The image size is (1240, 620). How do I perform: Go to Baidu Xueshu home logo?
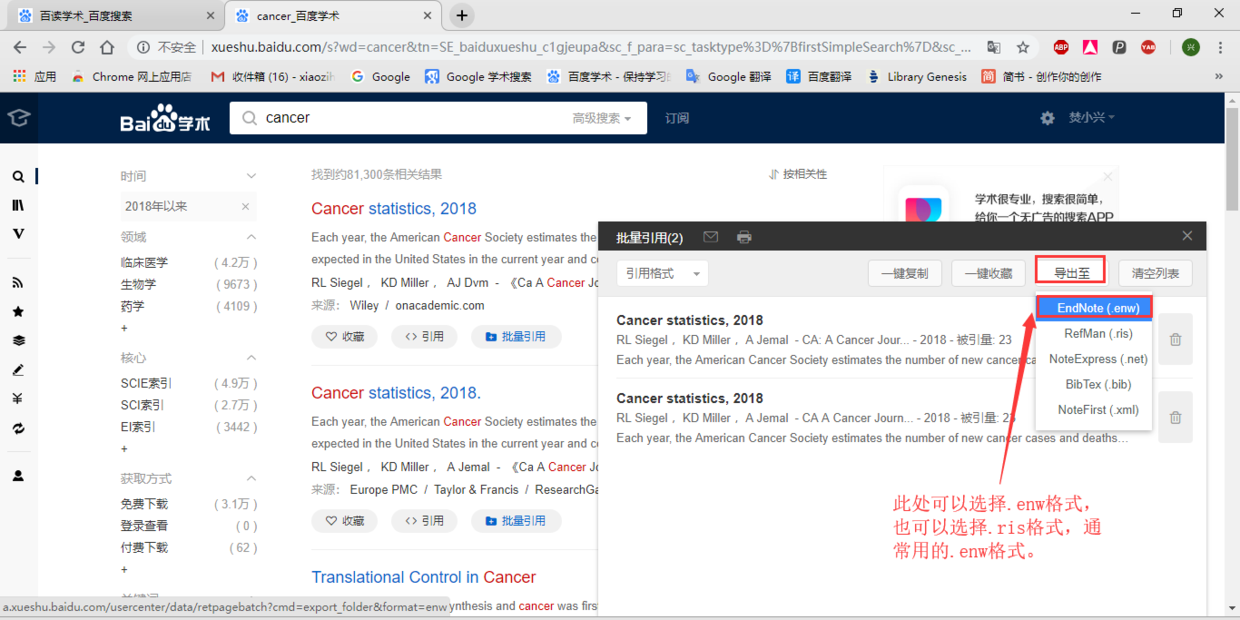pos(165,119)
